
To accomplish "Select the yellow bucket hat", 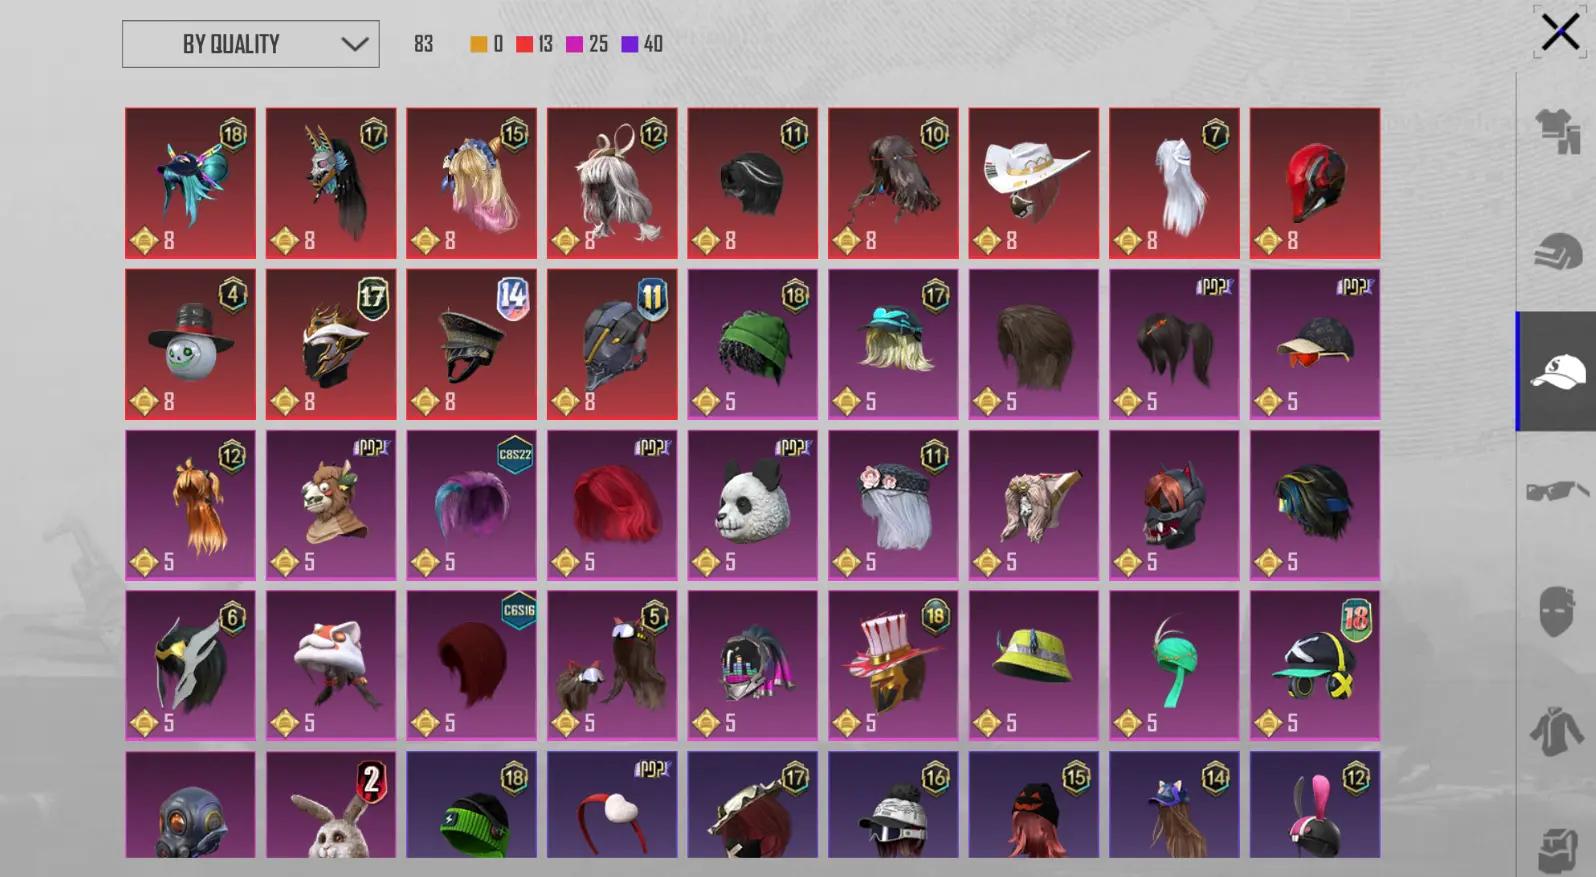I will click(1033, 665).
